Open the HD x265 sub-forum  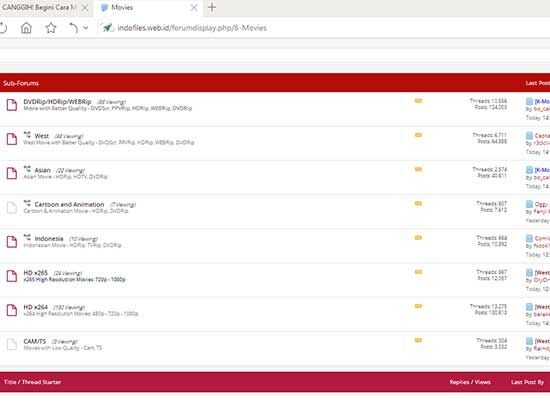click(x=35, y=273)
